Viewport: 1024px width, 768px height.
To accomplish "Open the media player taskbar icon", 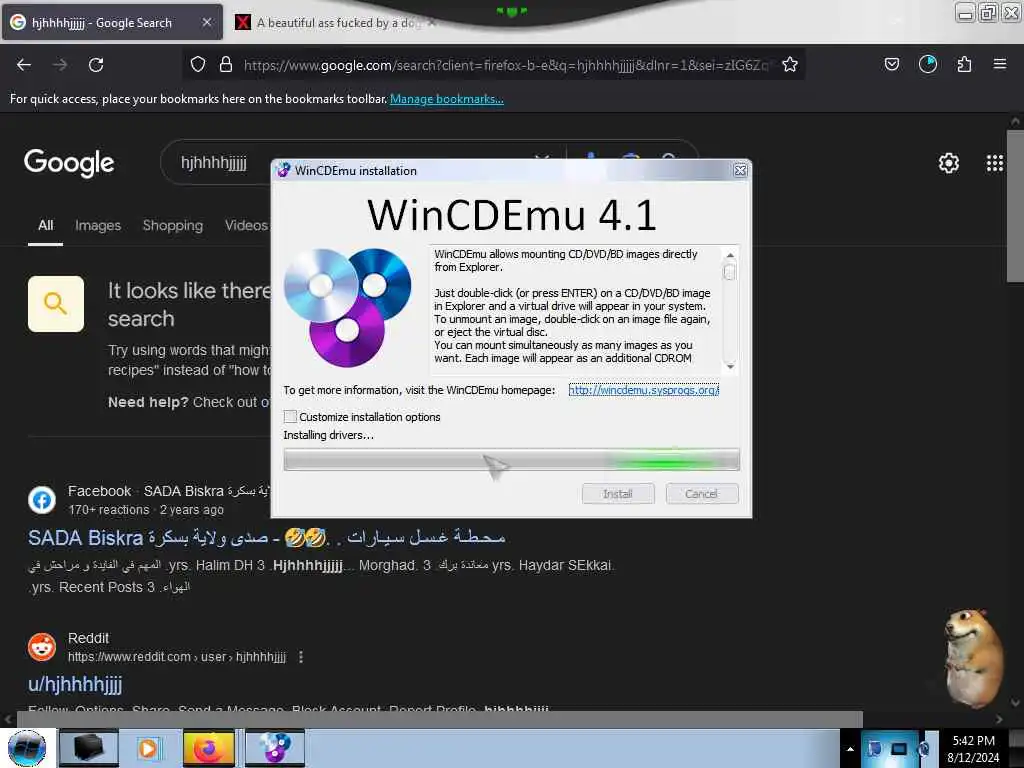I will 148,748.
